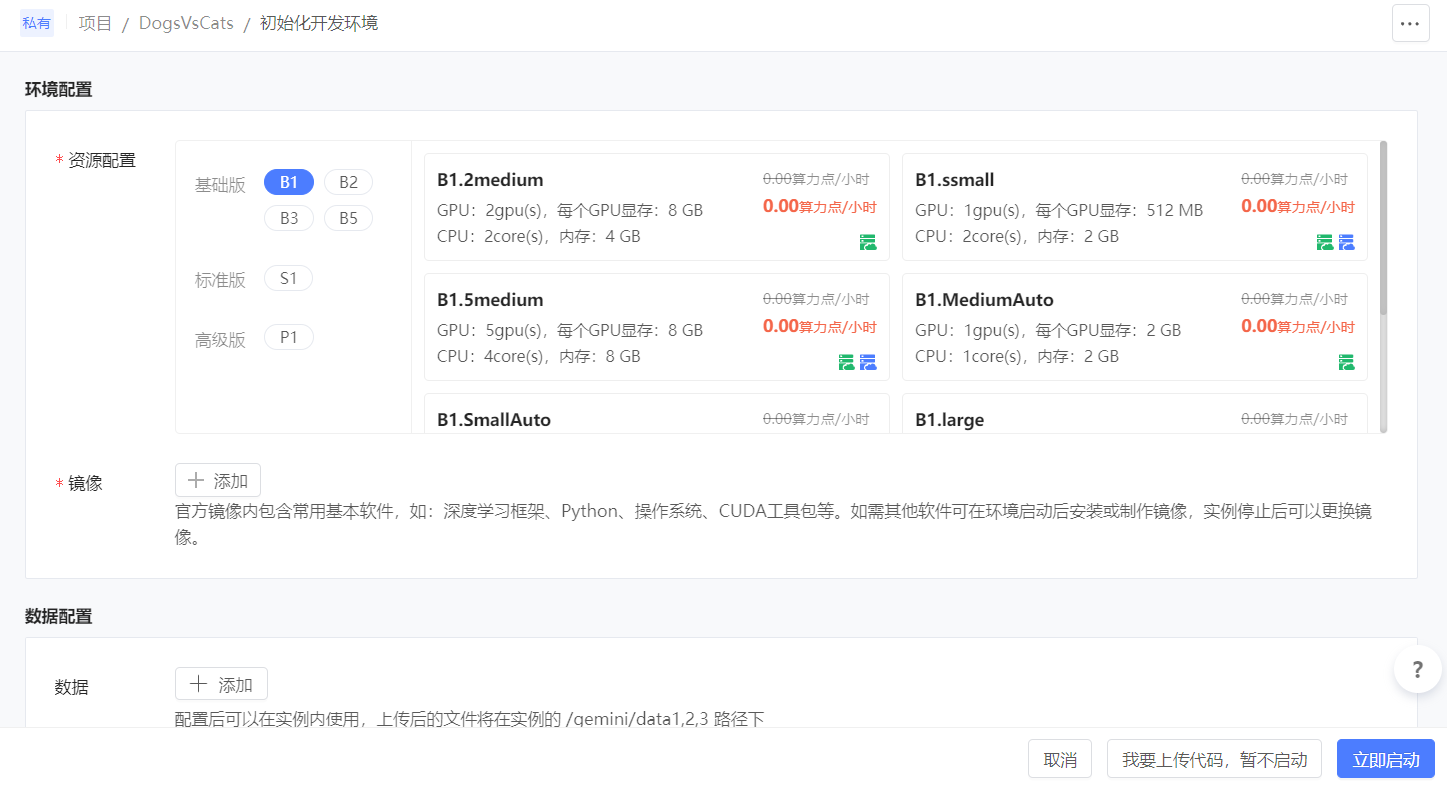The image size is (1447, 786).
Task: Click 添加 button to add data (数据)
Action: [x=221, y=685]
